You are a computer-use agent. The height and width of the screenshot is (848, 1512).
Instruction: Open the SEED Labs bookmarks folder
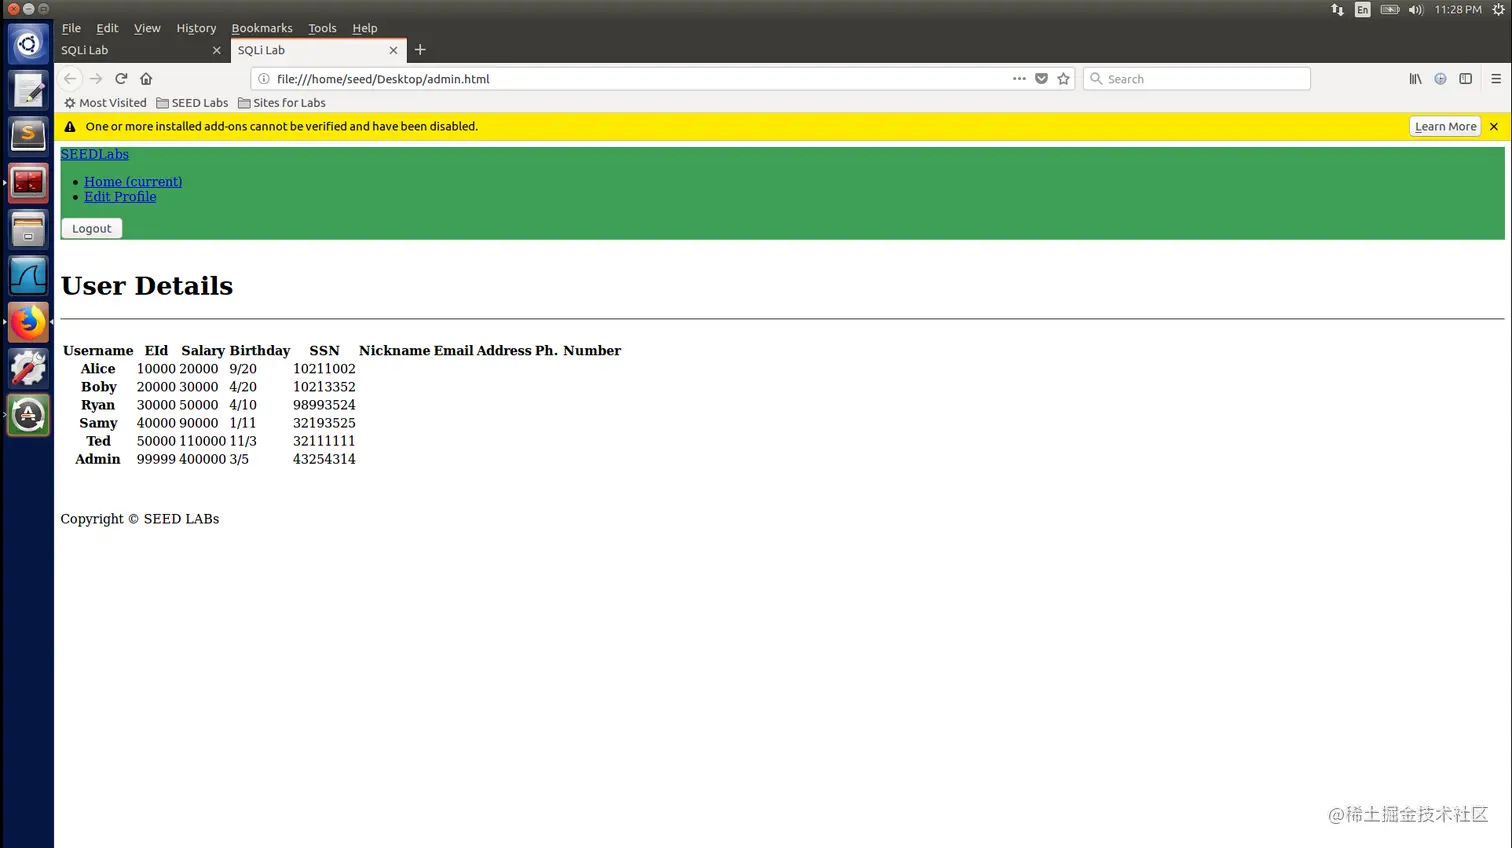click(x=192, y=103)
